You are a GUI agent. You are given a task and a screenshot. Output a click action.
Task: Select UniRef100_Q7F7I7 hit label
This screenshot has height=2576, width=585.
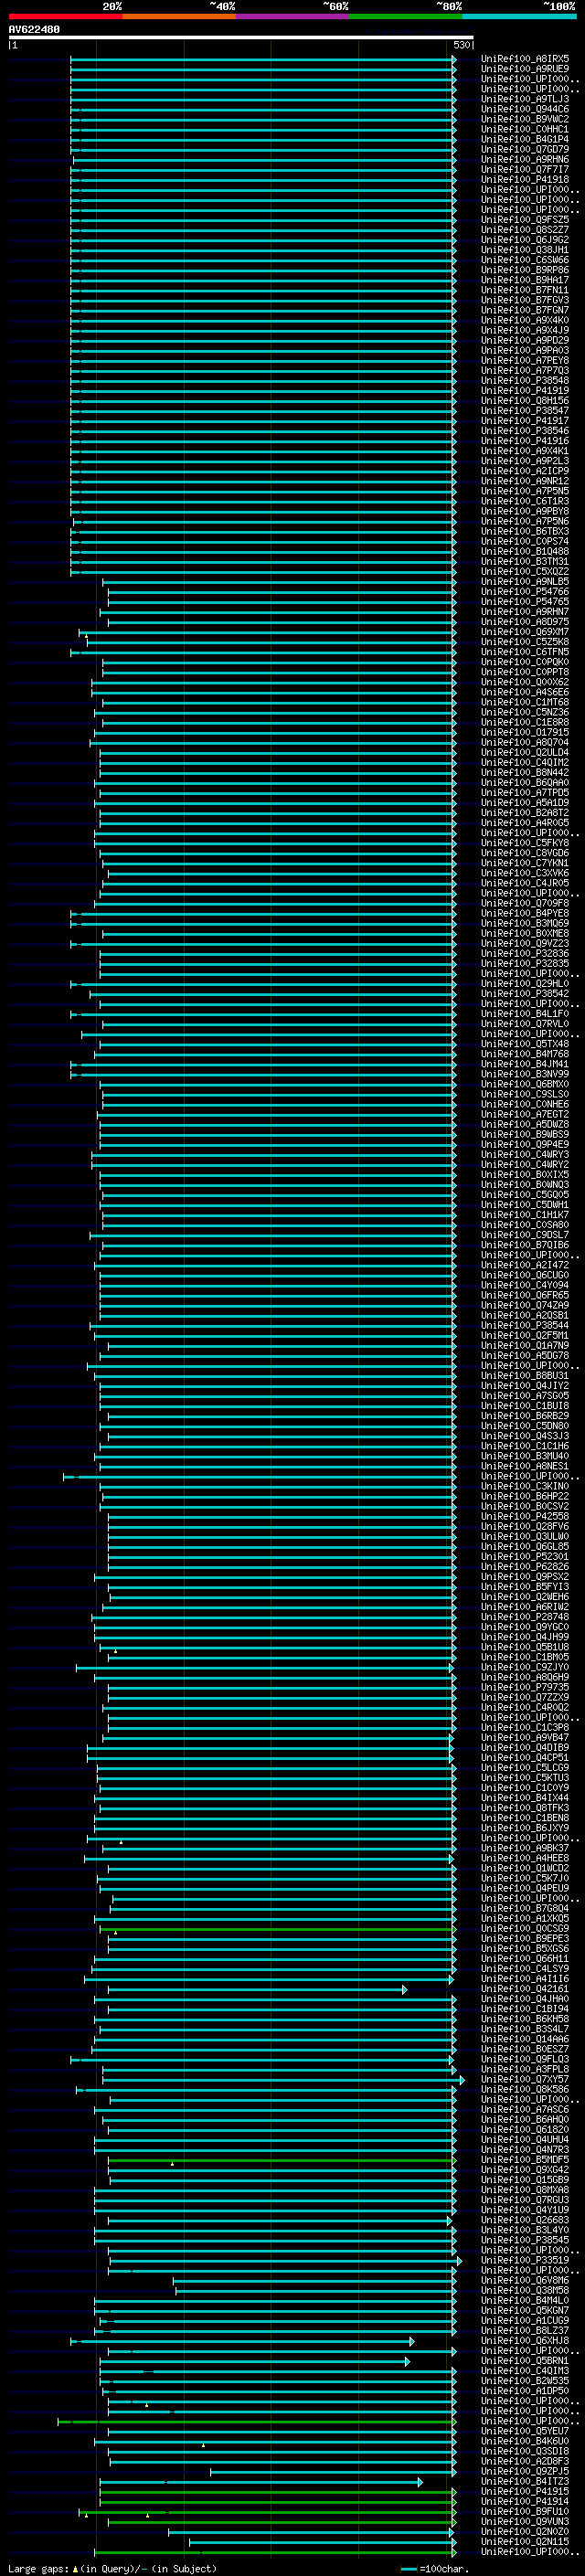coord(525,169)
